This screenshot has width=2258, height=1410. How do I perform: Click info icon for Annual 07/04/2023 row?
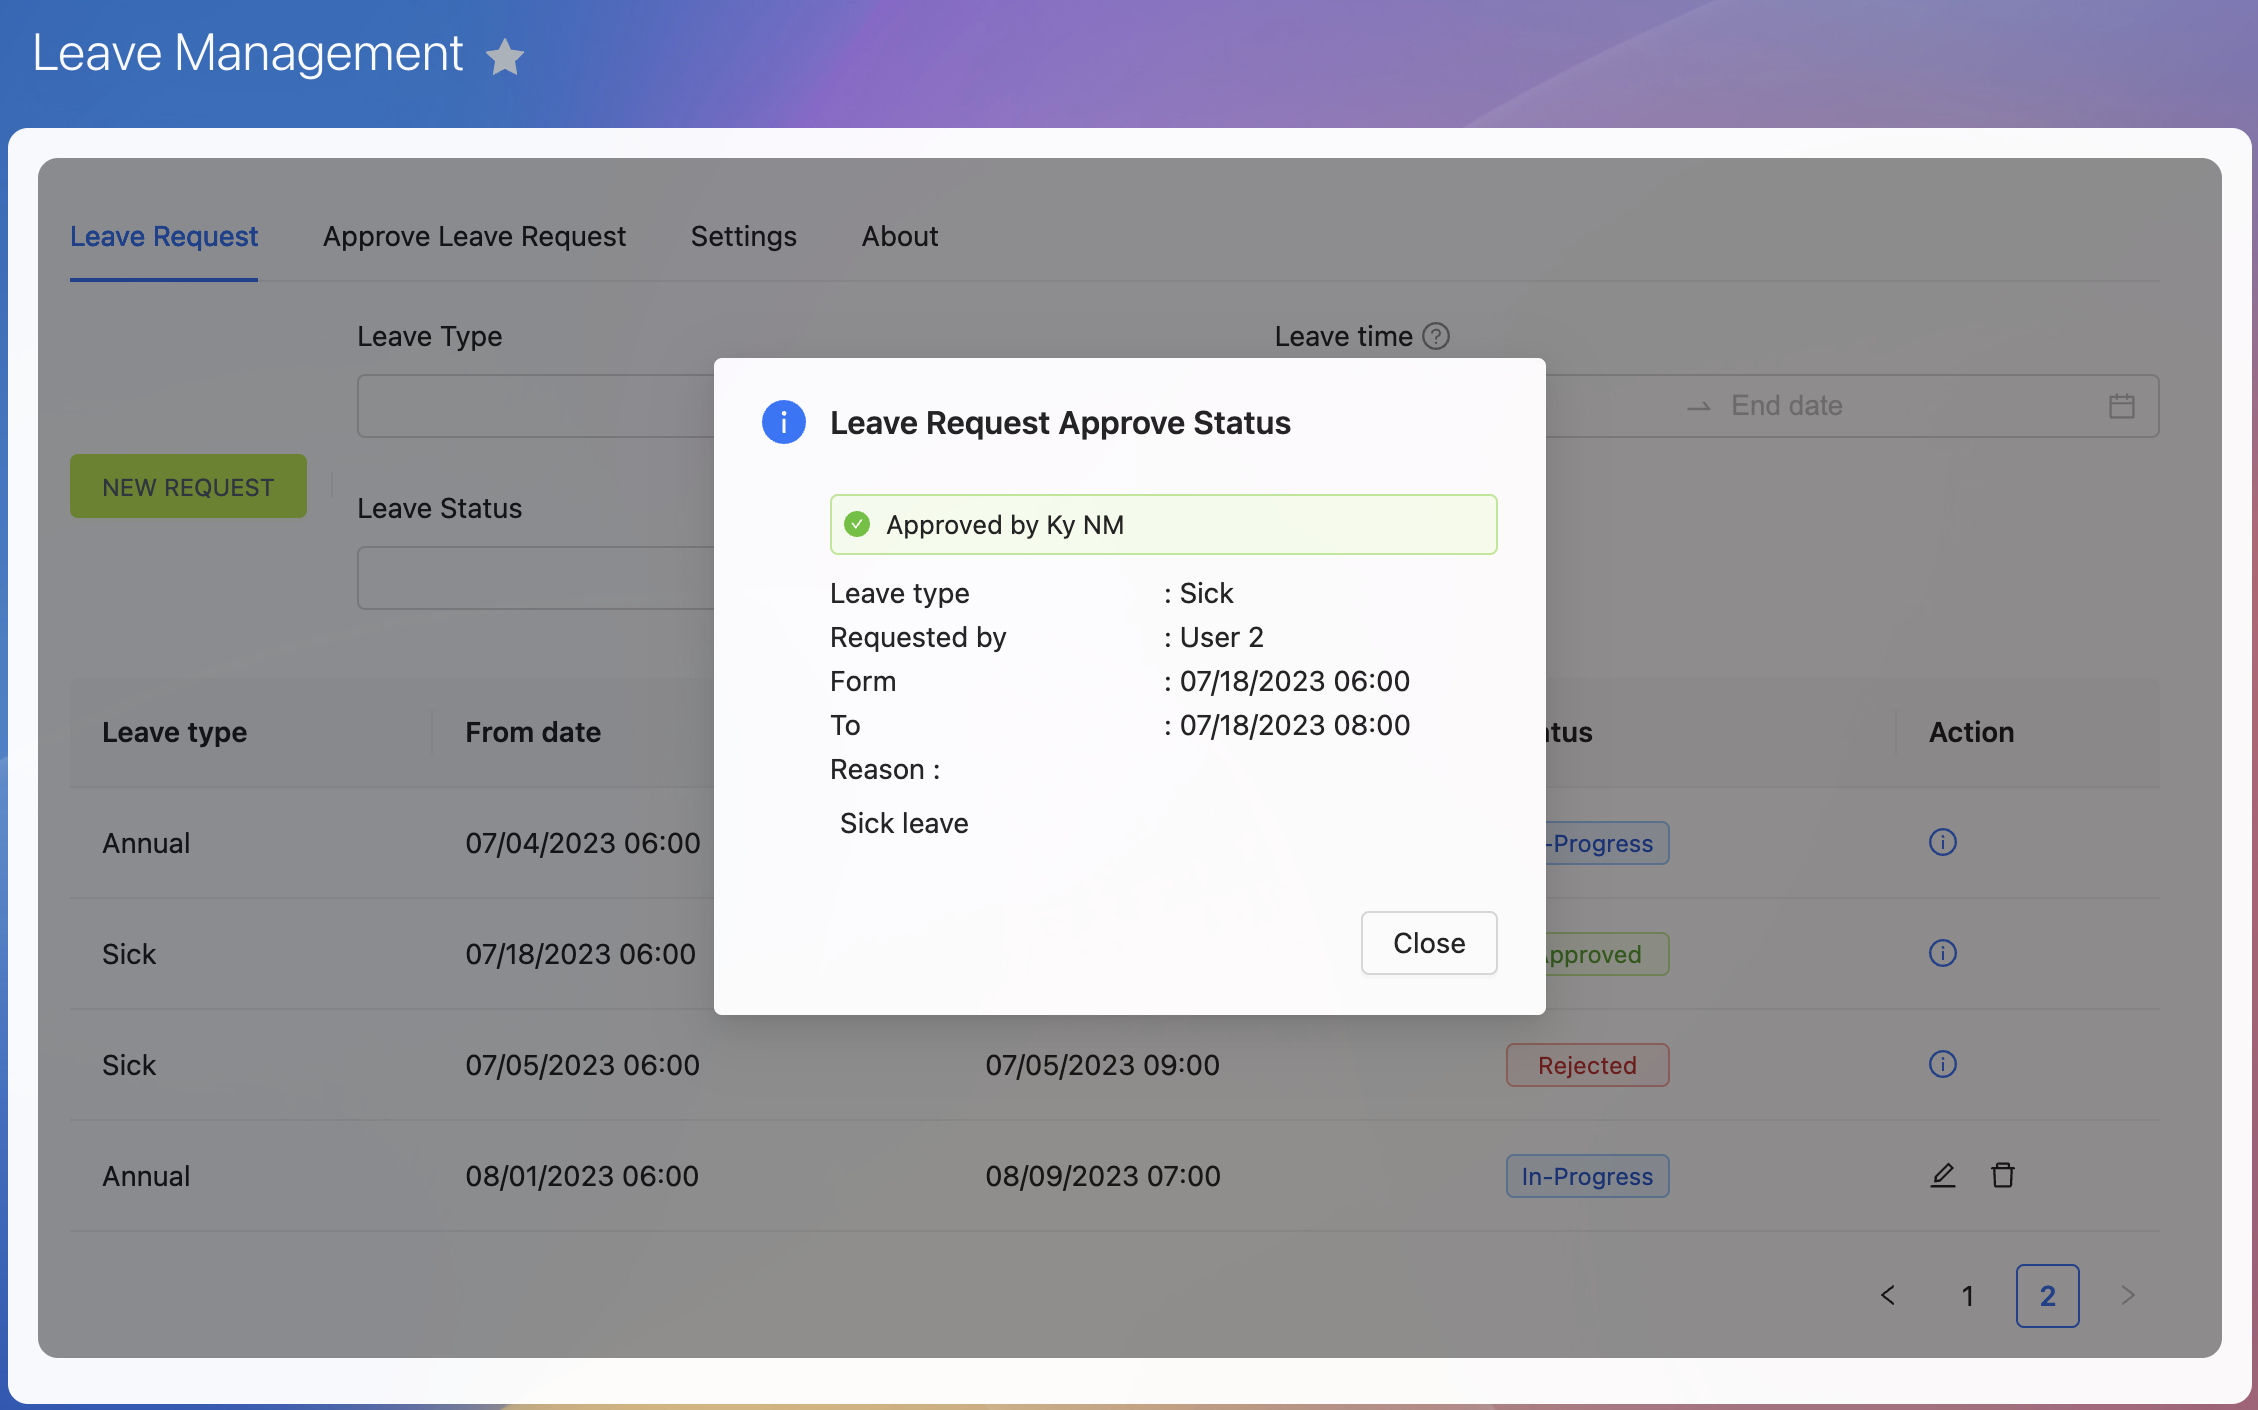click(x=1942, y=843)
